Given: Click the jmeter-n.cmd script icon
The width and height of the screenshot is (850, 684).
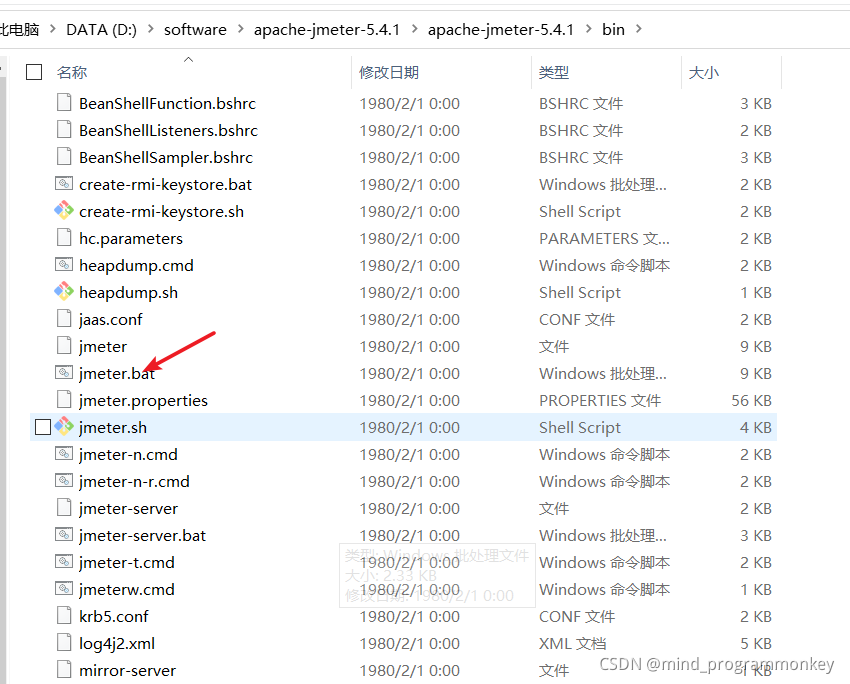Looking at the screenshot, I should [x=64, y=454].
